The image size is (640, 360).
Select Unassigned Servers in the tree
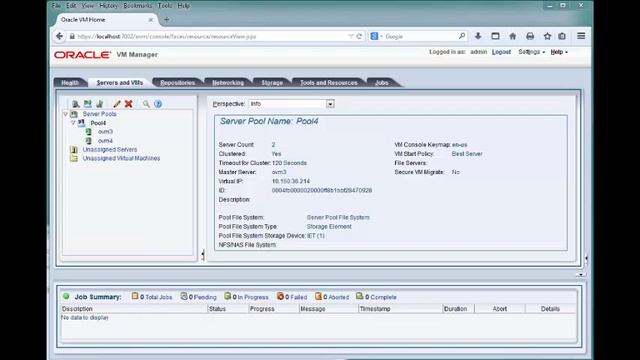(110, 150)
